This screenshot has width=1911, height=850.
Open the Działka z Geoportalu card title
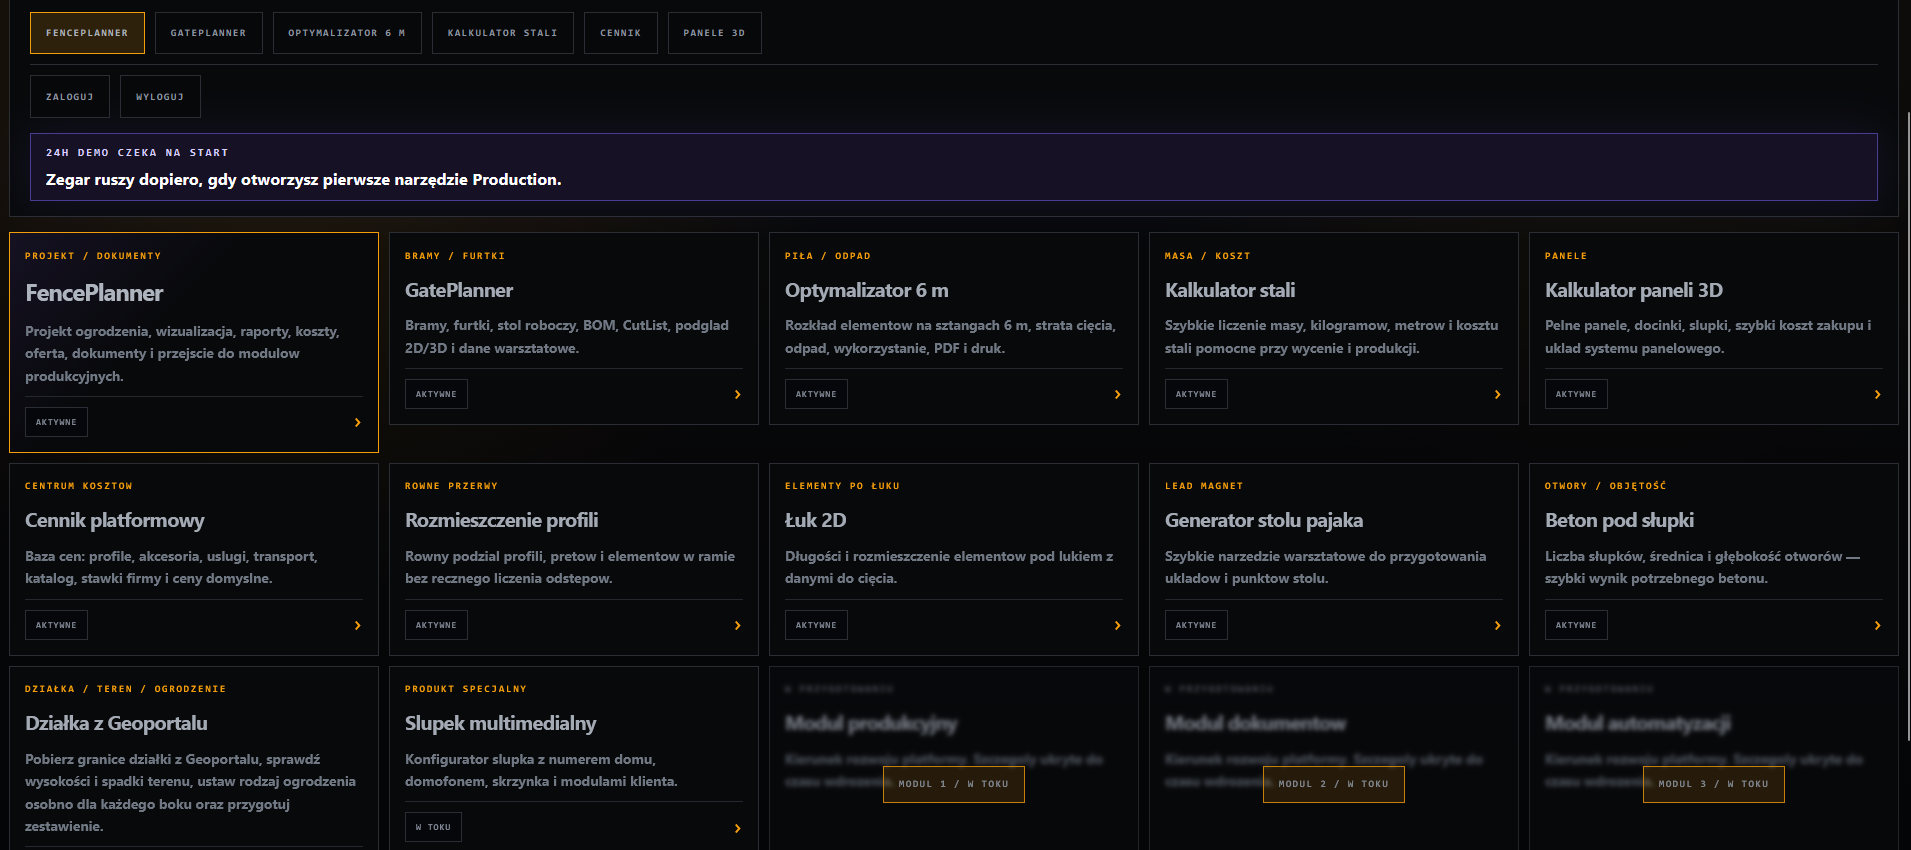117,723
